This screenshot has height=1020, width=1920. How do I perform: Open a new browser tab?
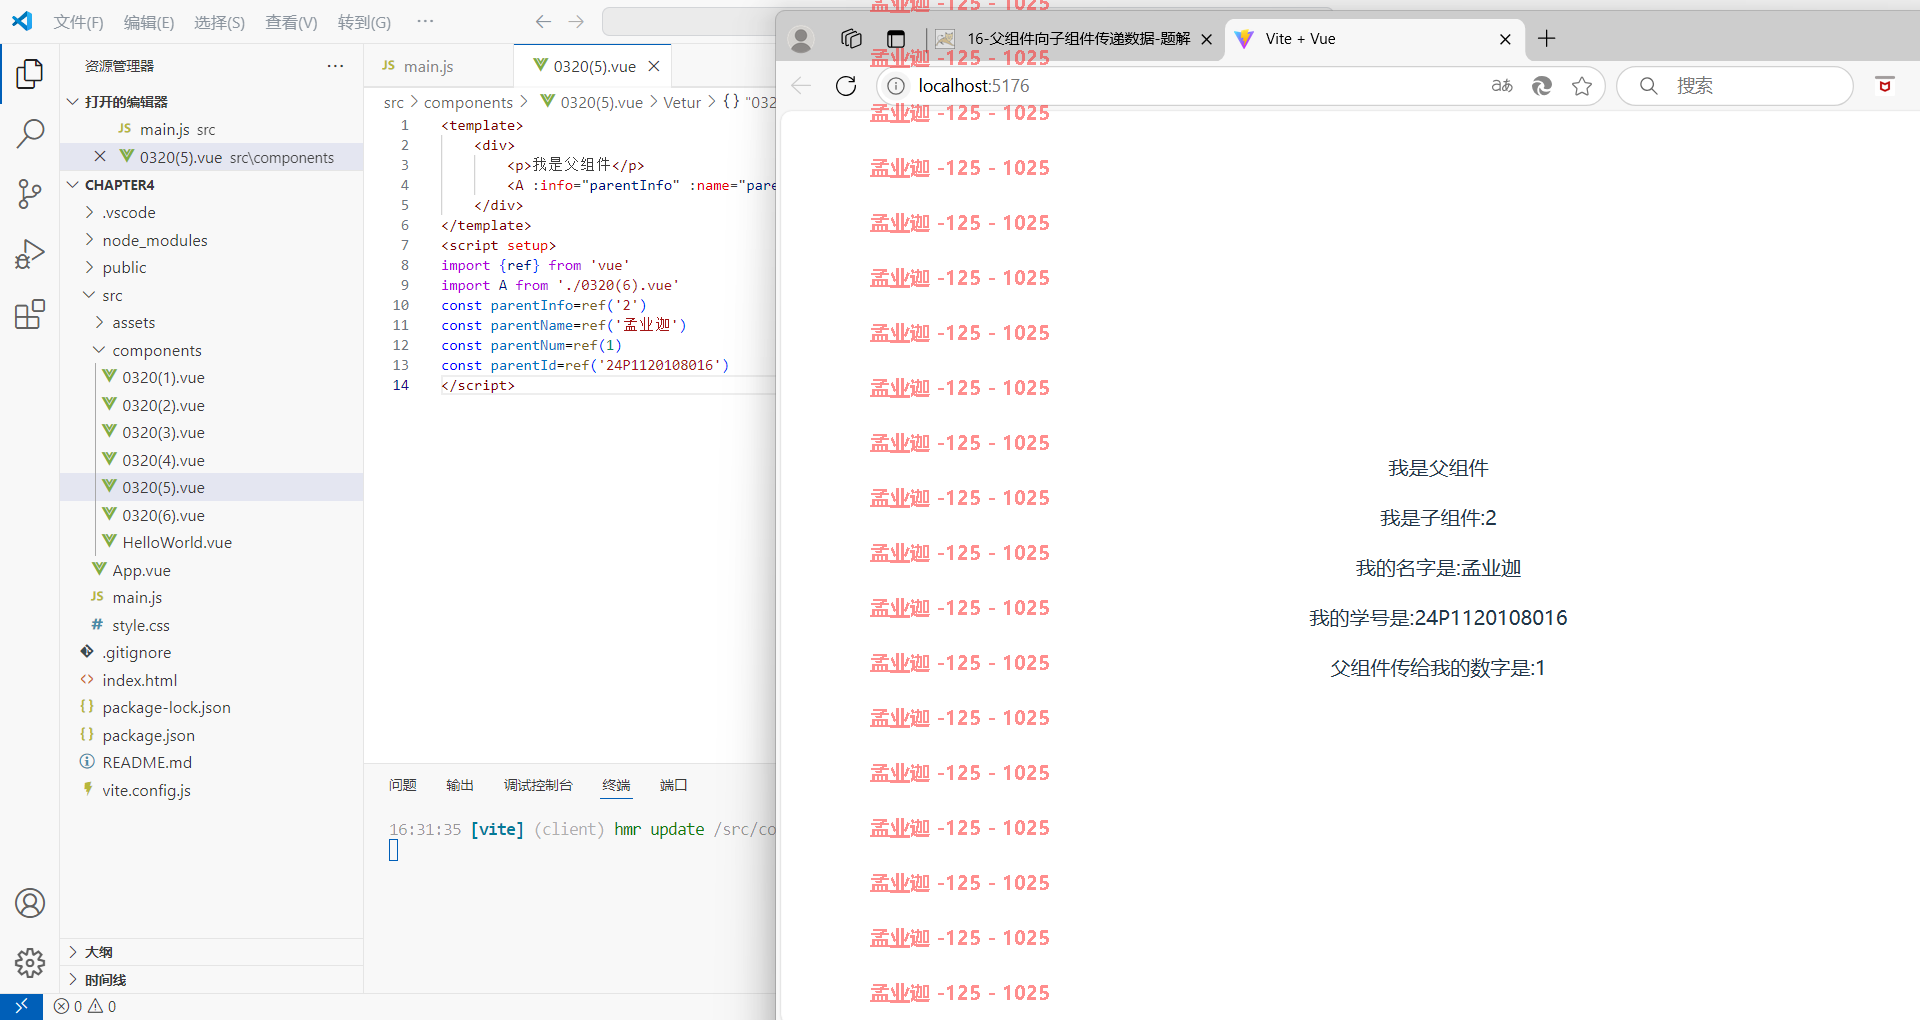1547,39
